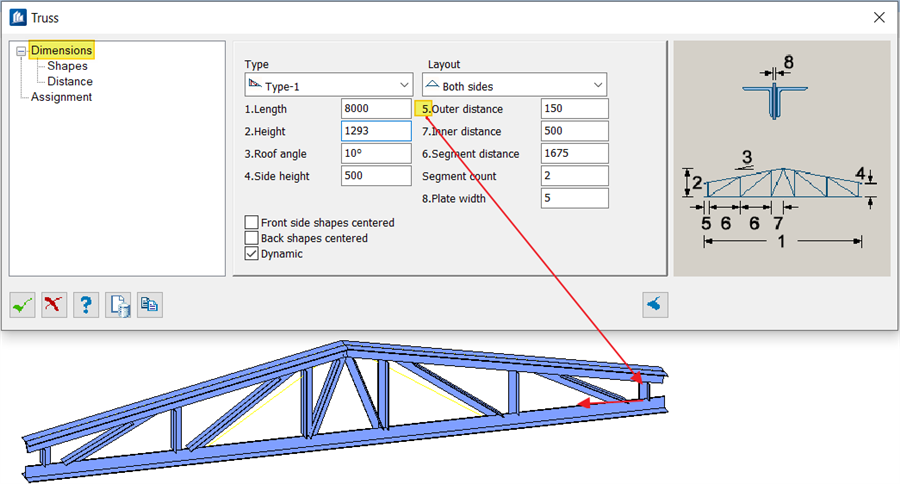Click the truss dimension diagram preview
This screenshot has height=484, width=900.
tap(781, 158)
